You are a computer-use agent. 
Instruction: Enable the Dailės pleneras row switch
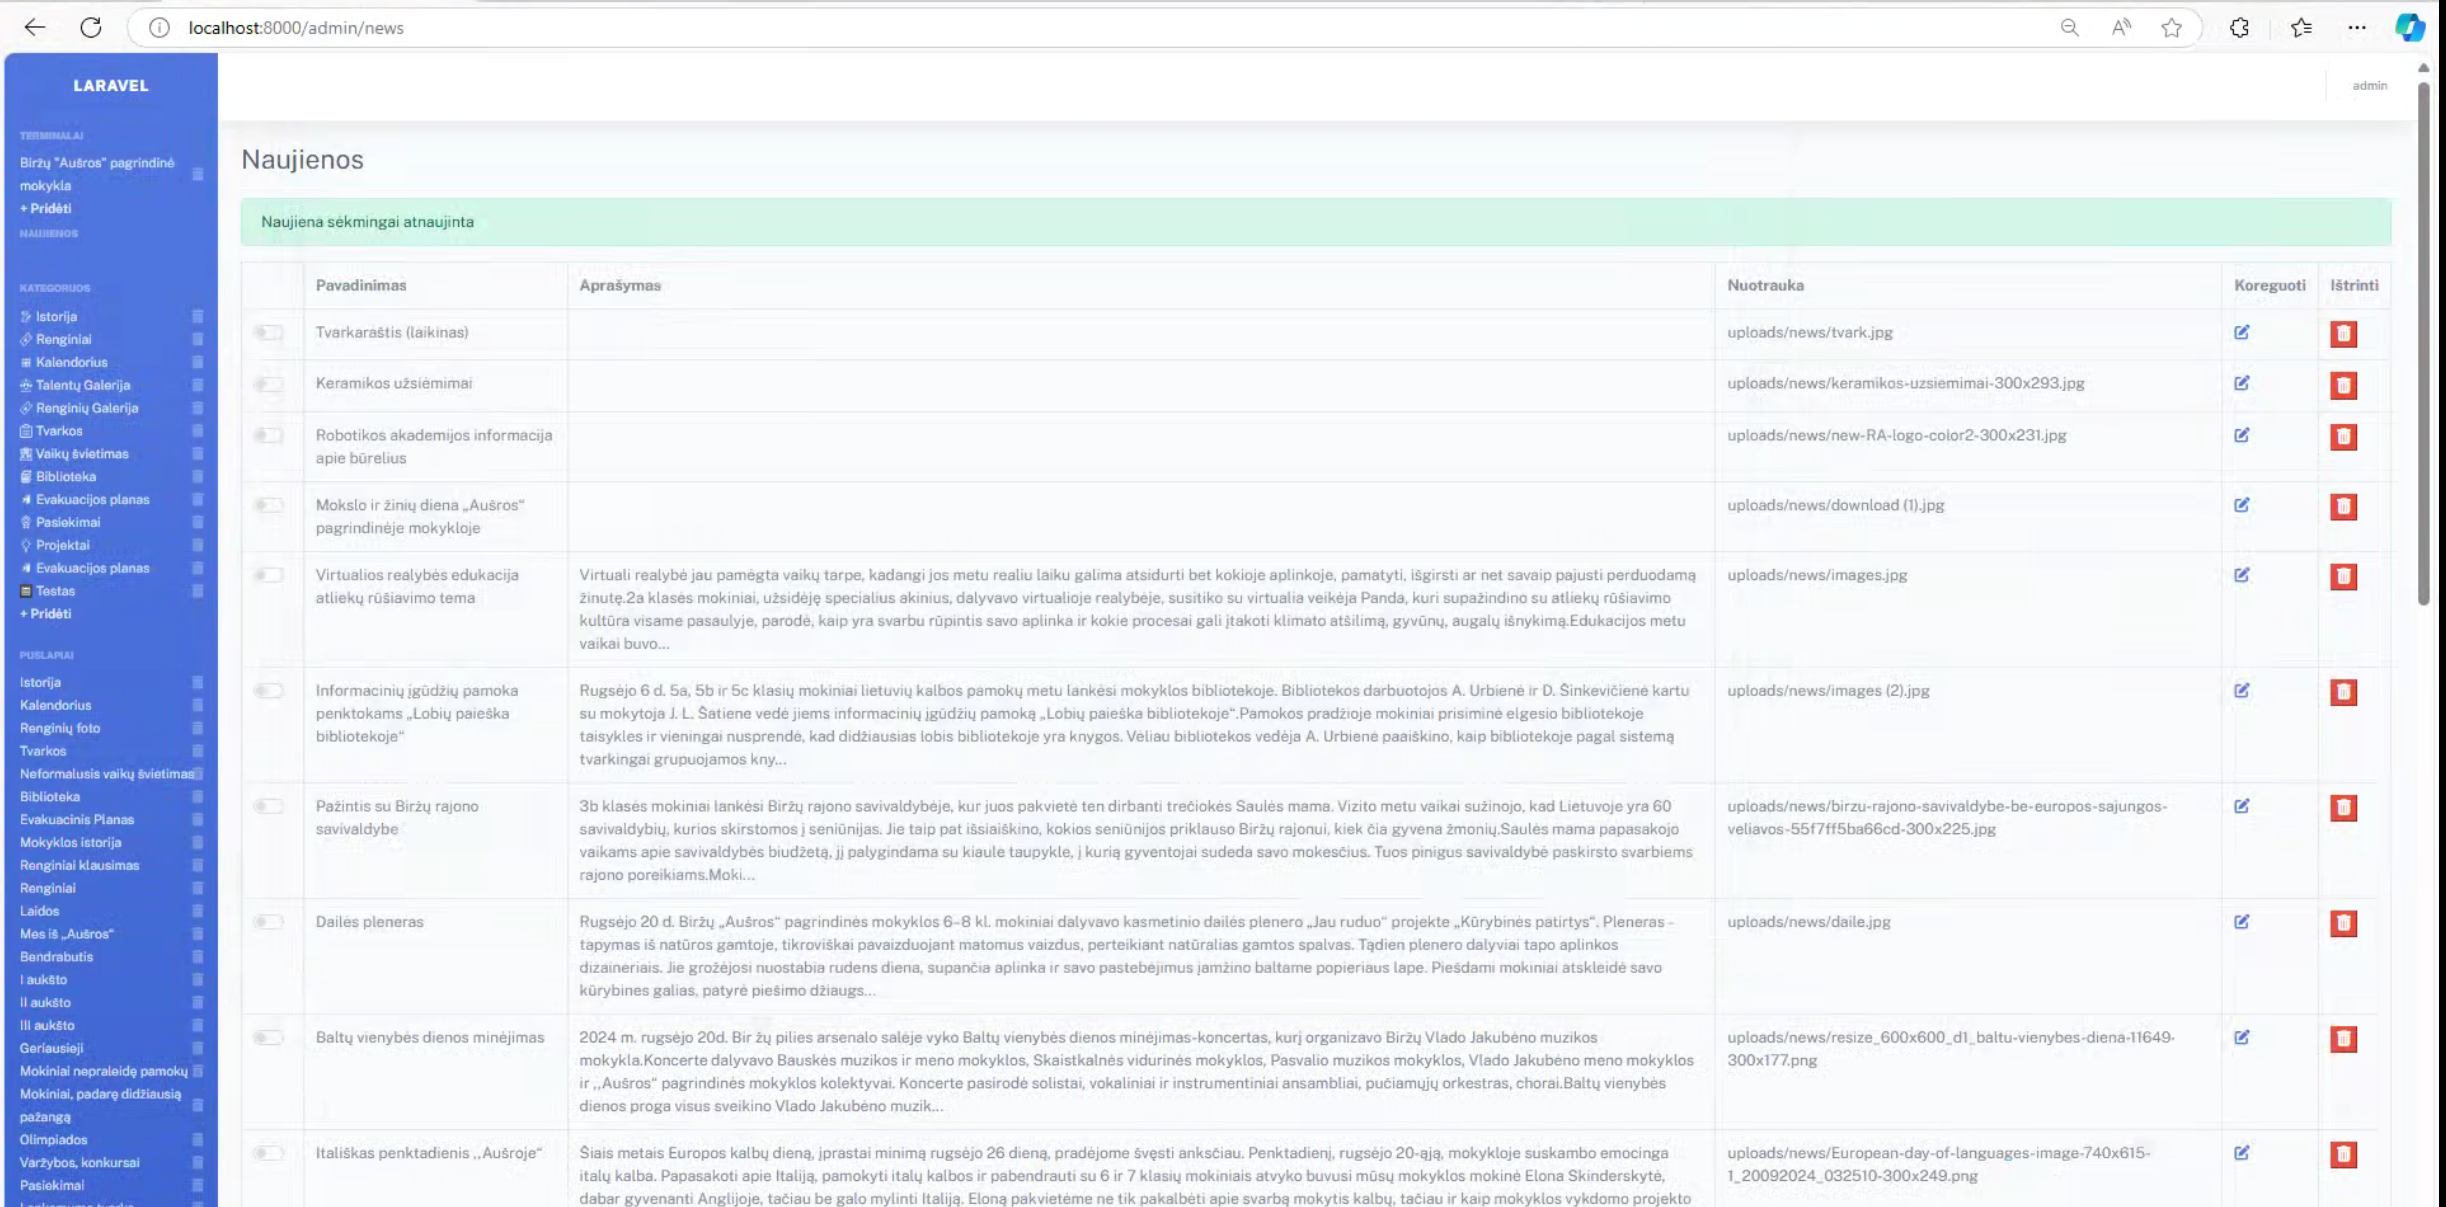click(x=268, y=922)
